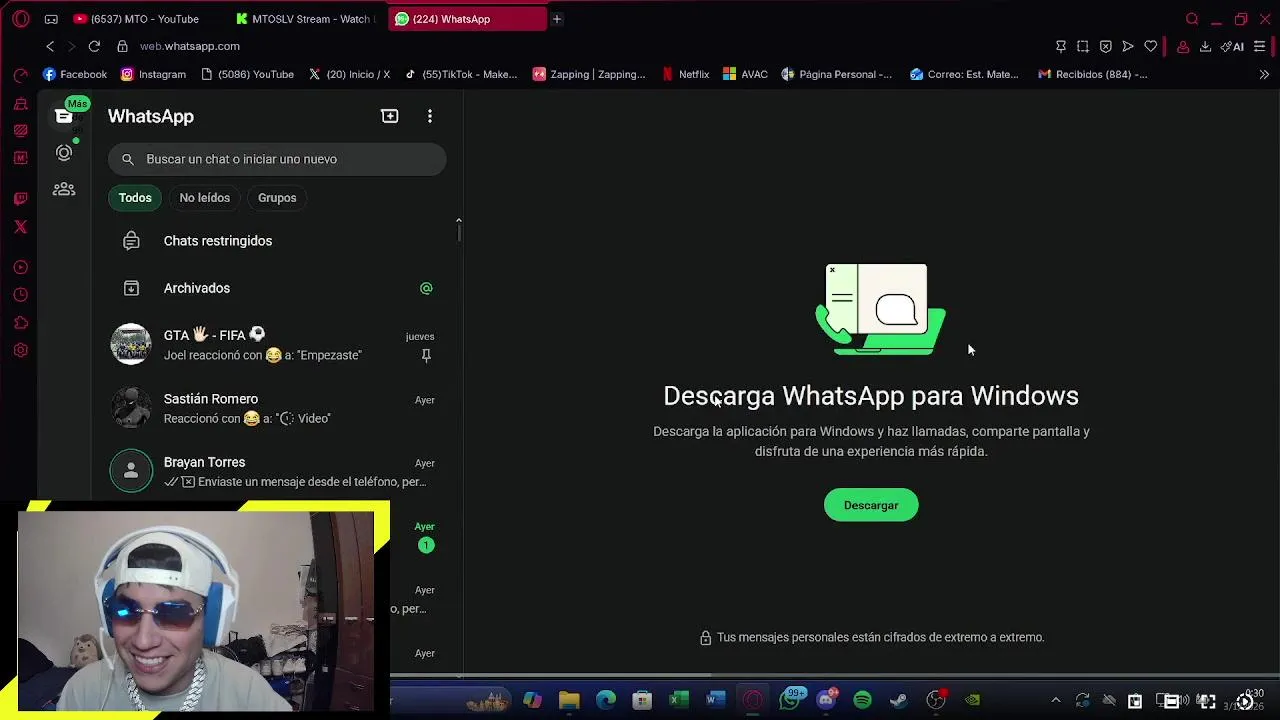Open the Communities icon in WhatsApp sidebar
This screenshot has height=720, width=1280.
64,189
